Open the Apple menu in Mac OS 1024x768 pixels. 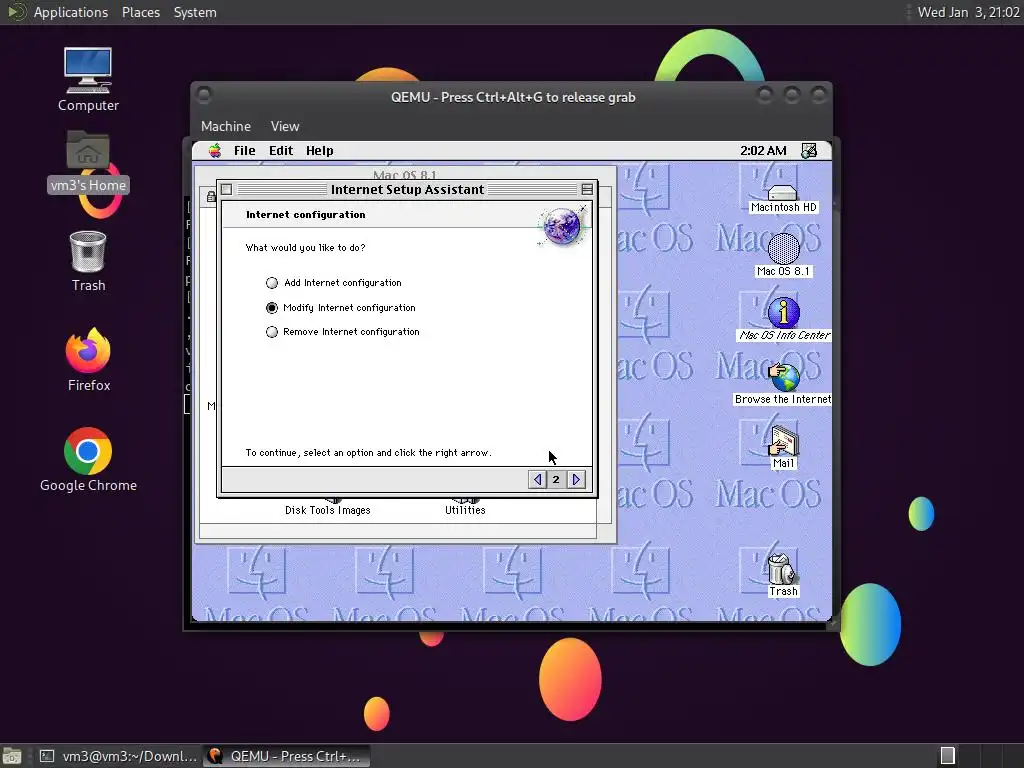(x=214, y=151)
